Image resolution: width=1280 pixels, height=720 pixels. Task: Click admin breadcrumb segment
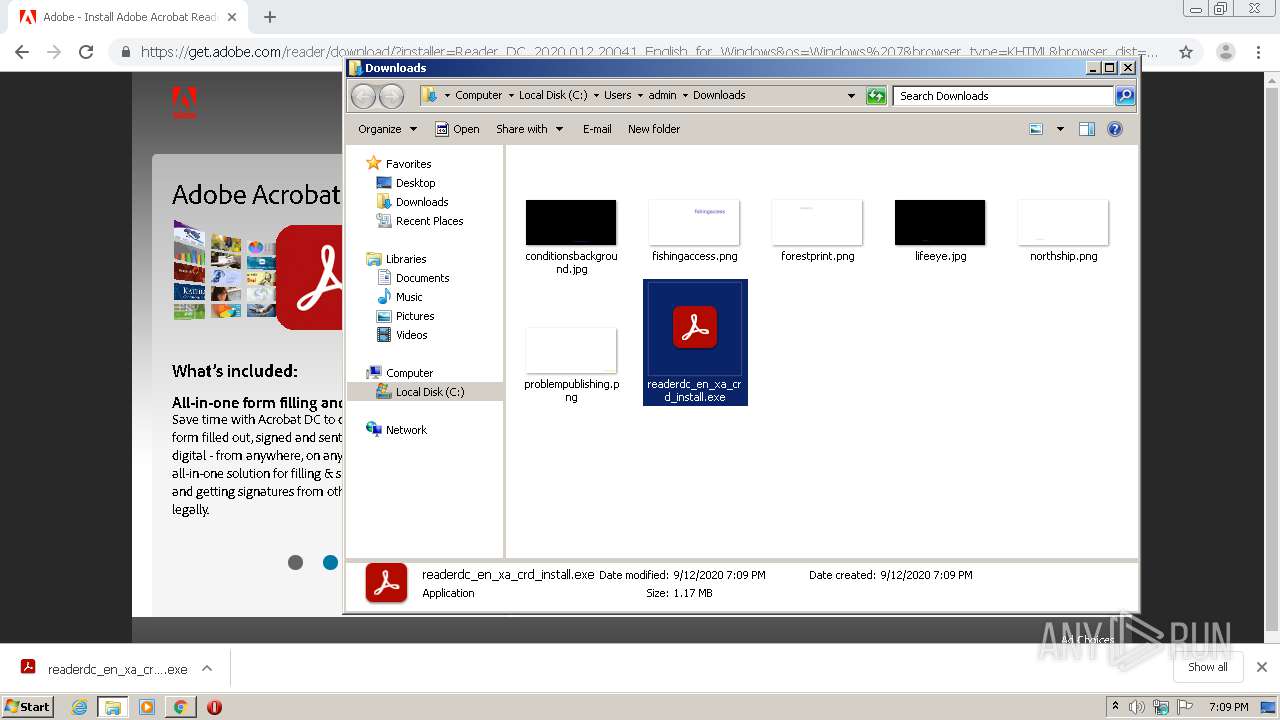click(x=662, y=96)
